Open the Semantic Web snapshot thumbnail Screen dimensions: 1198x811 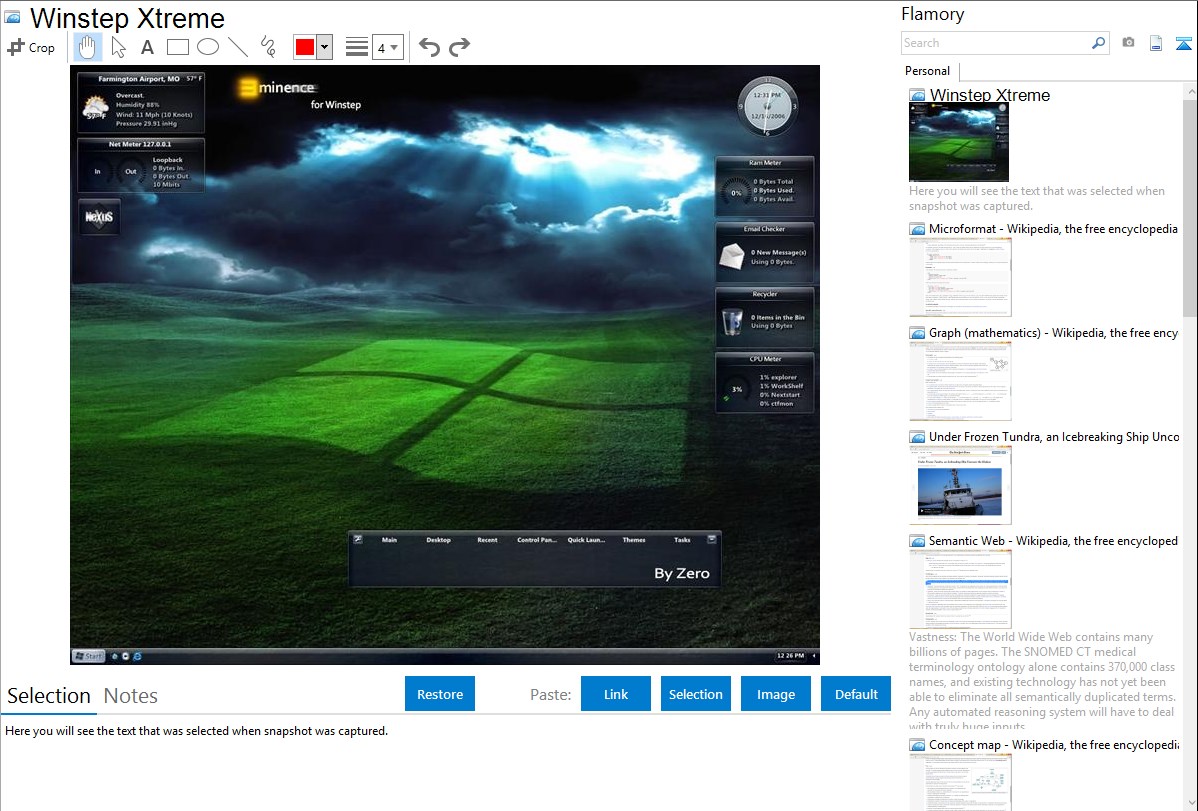(x=960, y=588)
